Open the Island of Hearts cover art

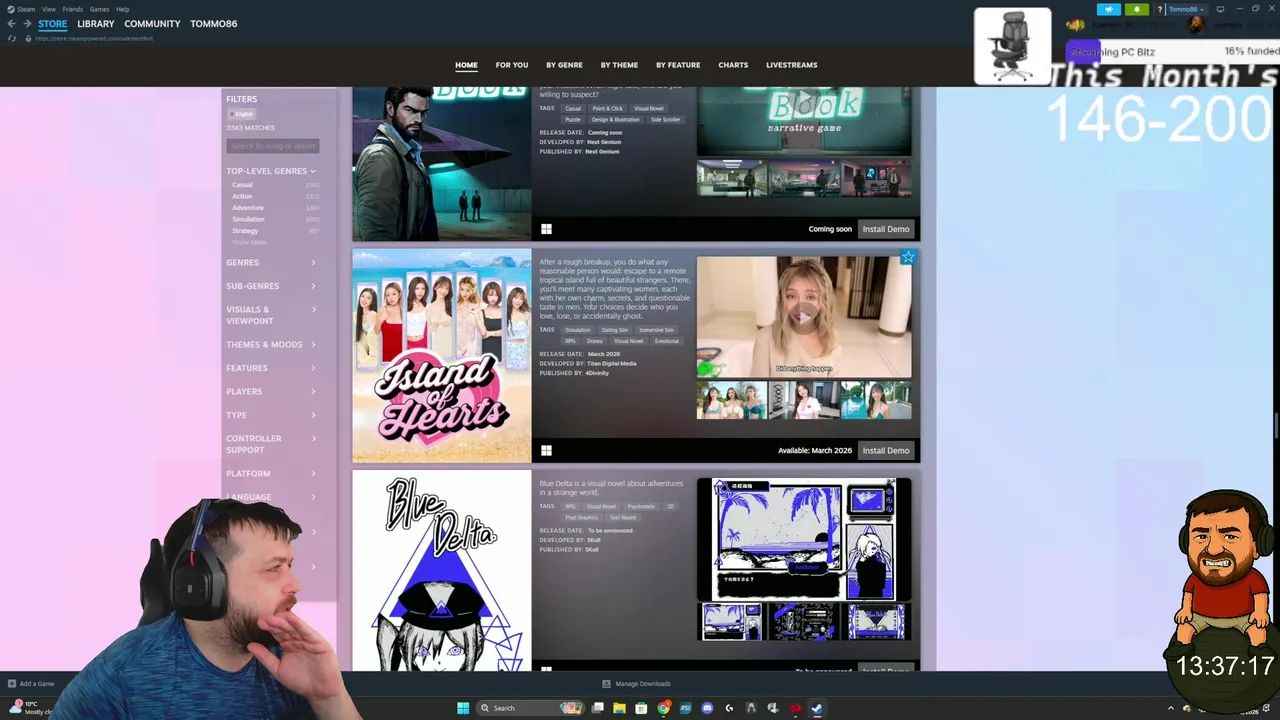click(x=441, y=356)
